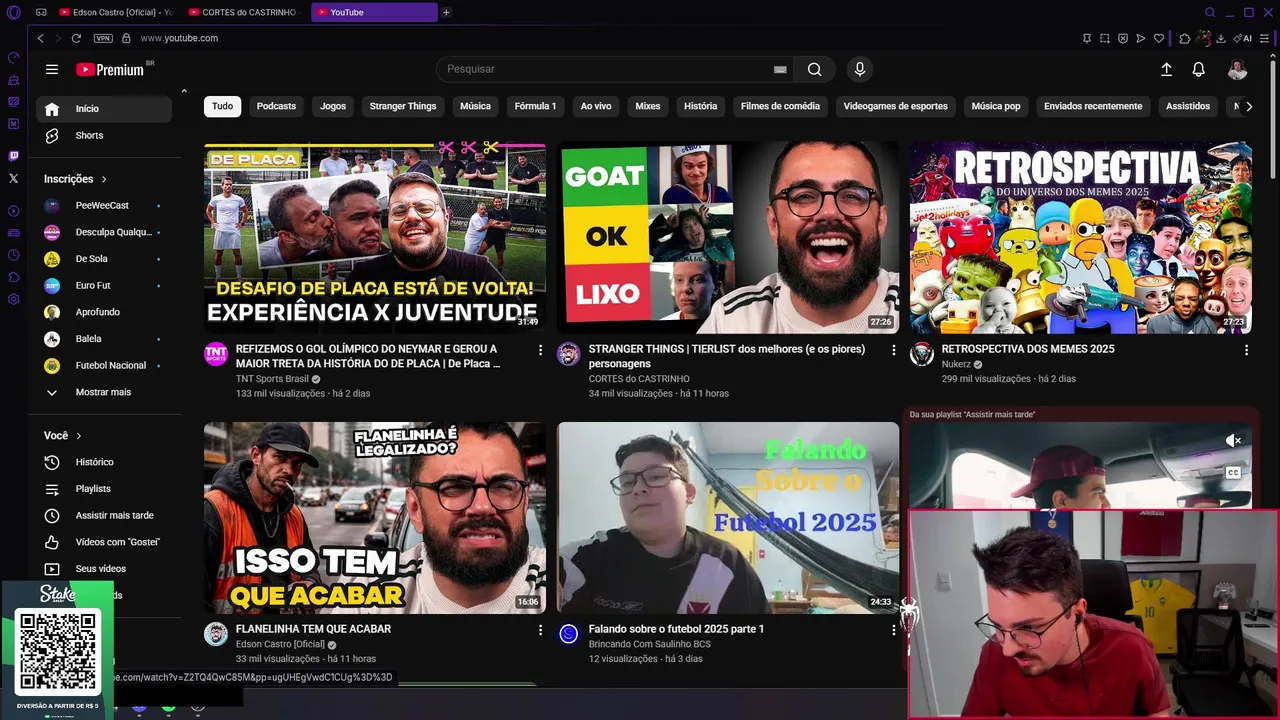Open sidebar player icon
Viewport: 1280px width, 720px height.
tap(13, 211)
